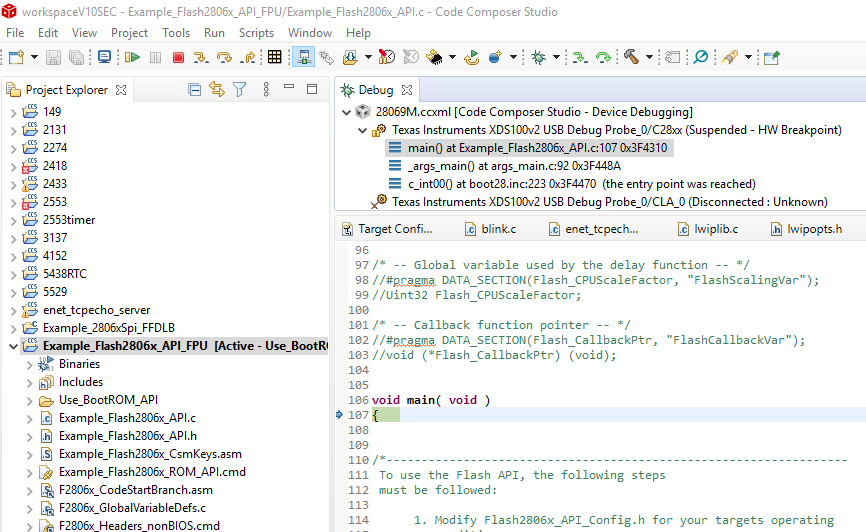Click the Restart icon with green arrow
Screen dimensions: 866x532
click(x=472, y=57)
